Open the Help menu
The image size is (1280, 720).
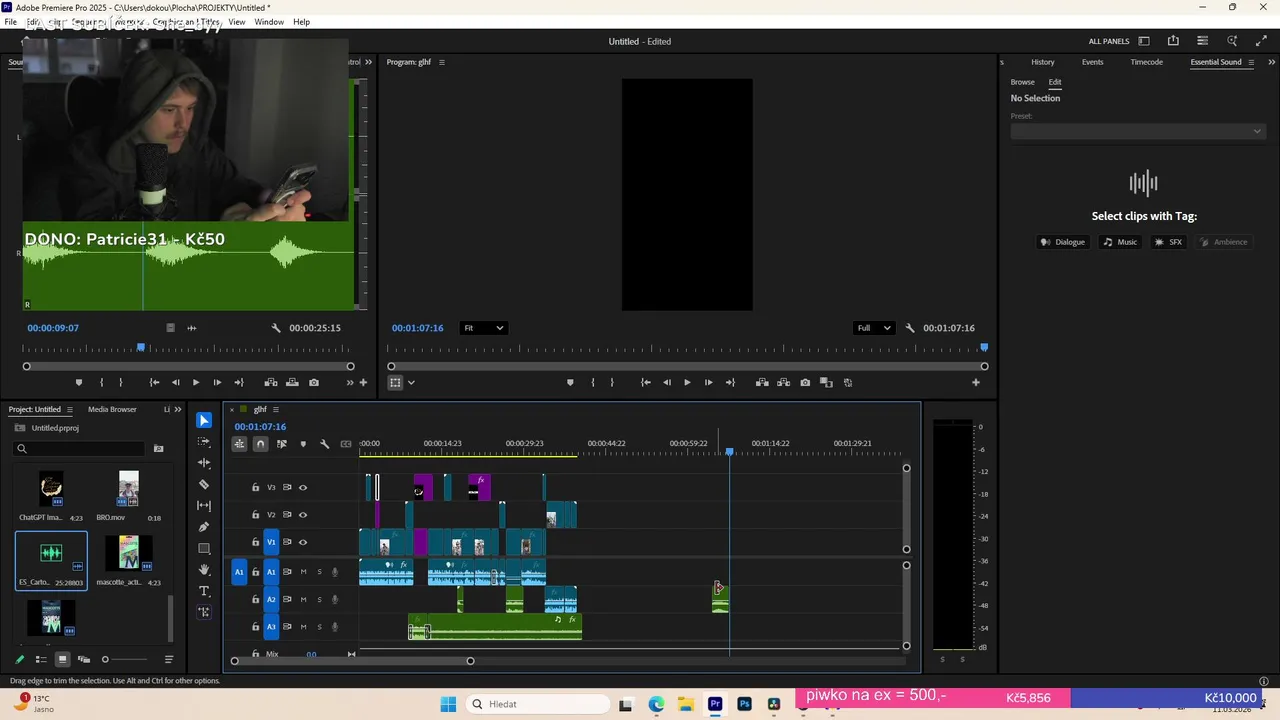tap(301, 22)
